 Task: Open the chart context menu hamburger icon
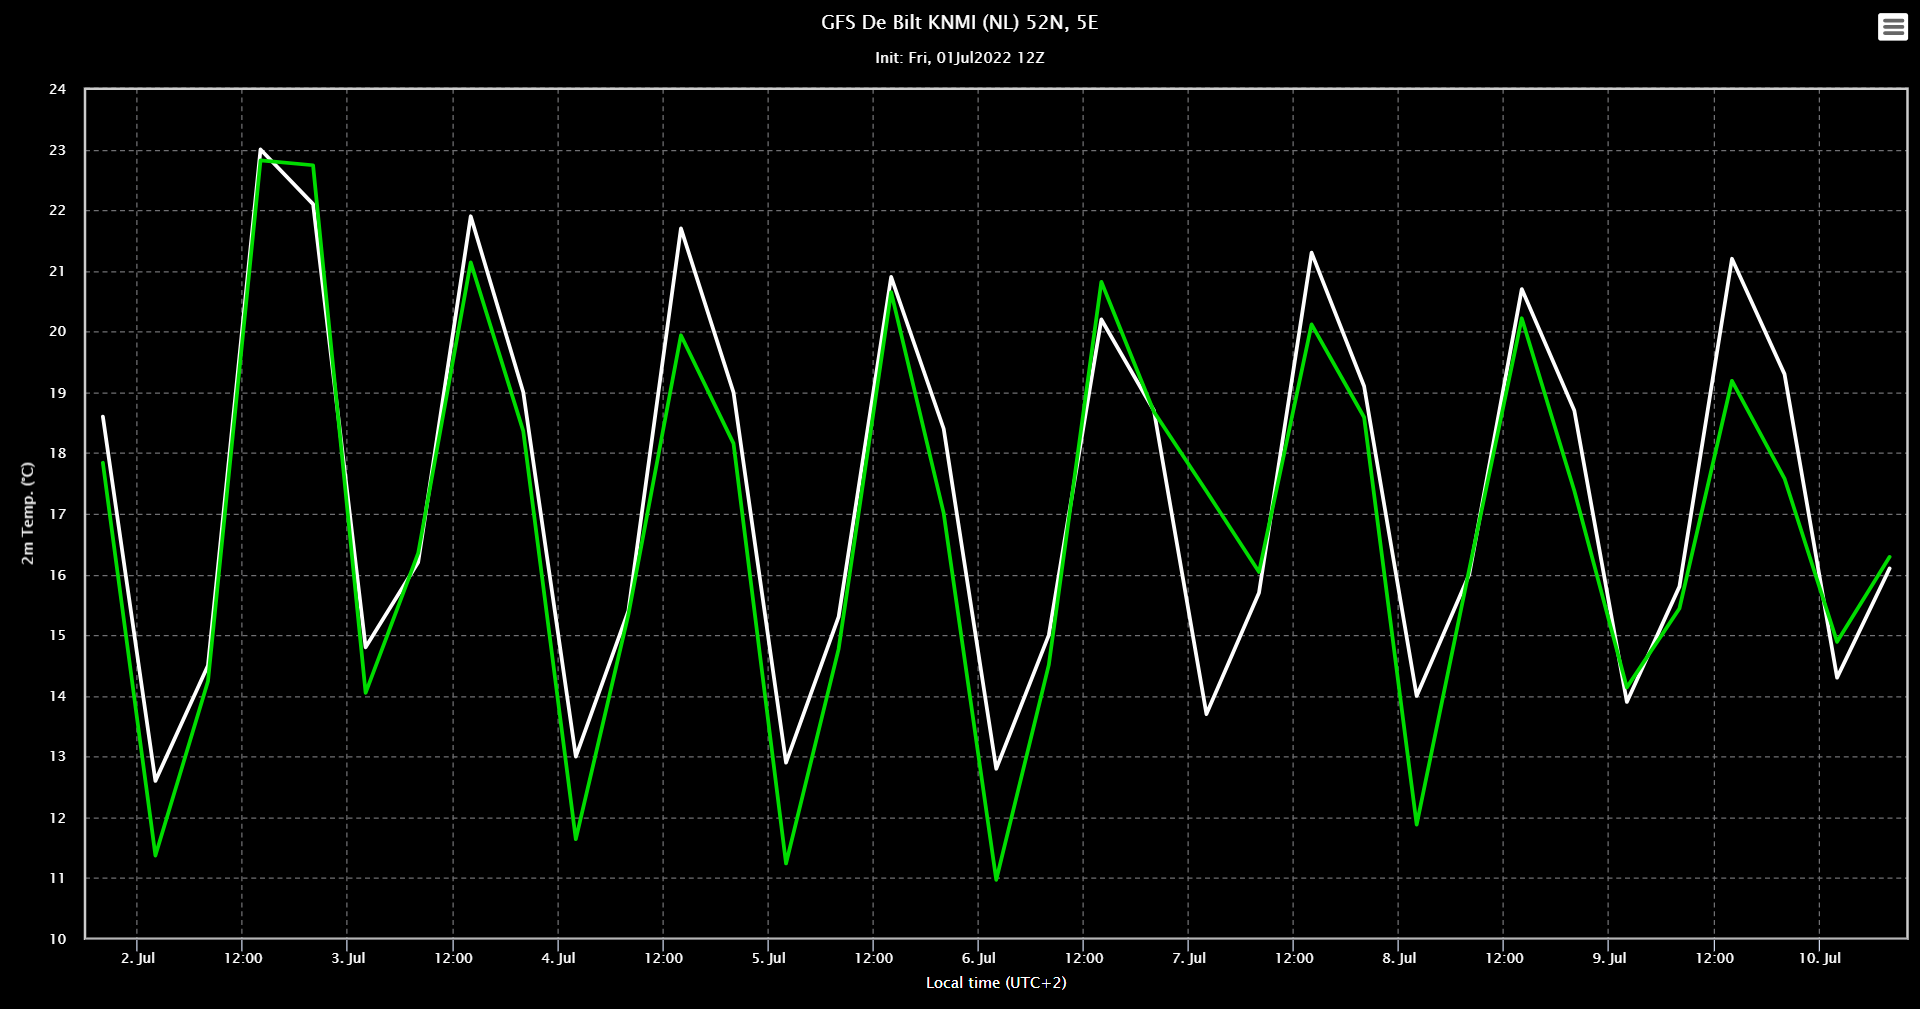pos(1892,27)
